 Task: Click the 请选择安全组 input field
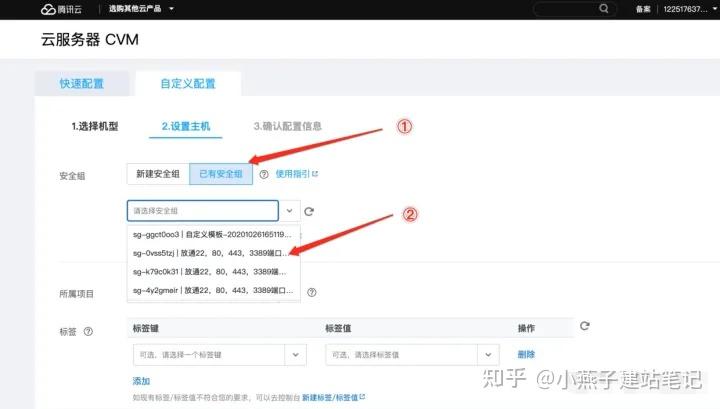click(202, 211)
